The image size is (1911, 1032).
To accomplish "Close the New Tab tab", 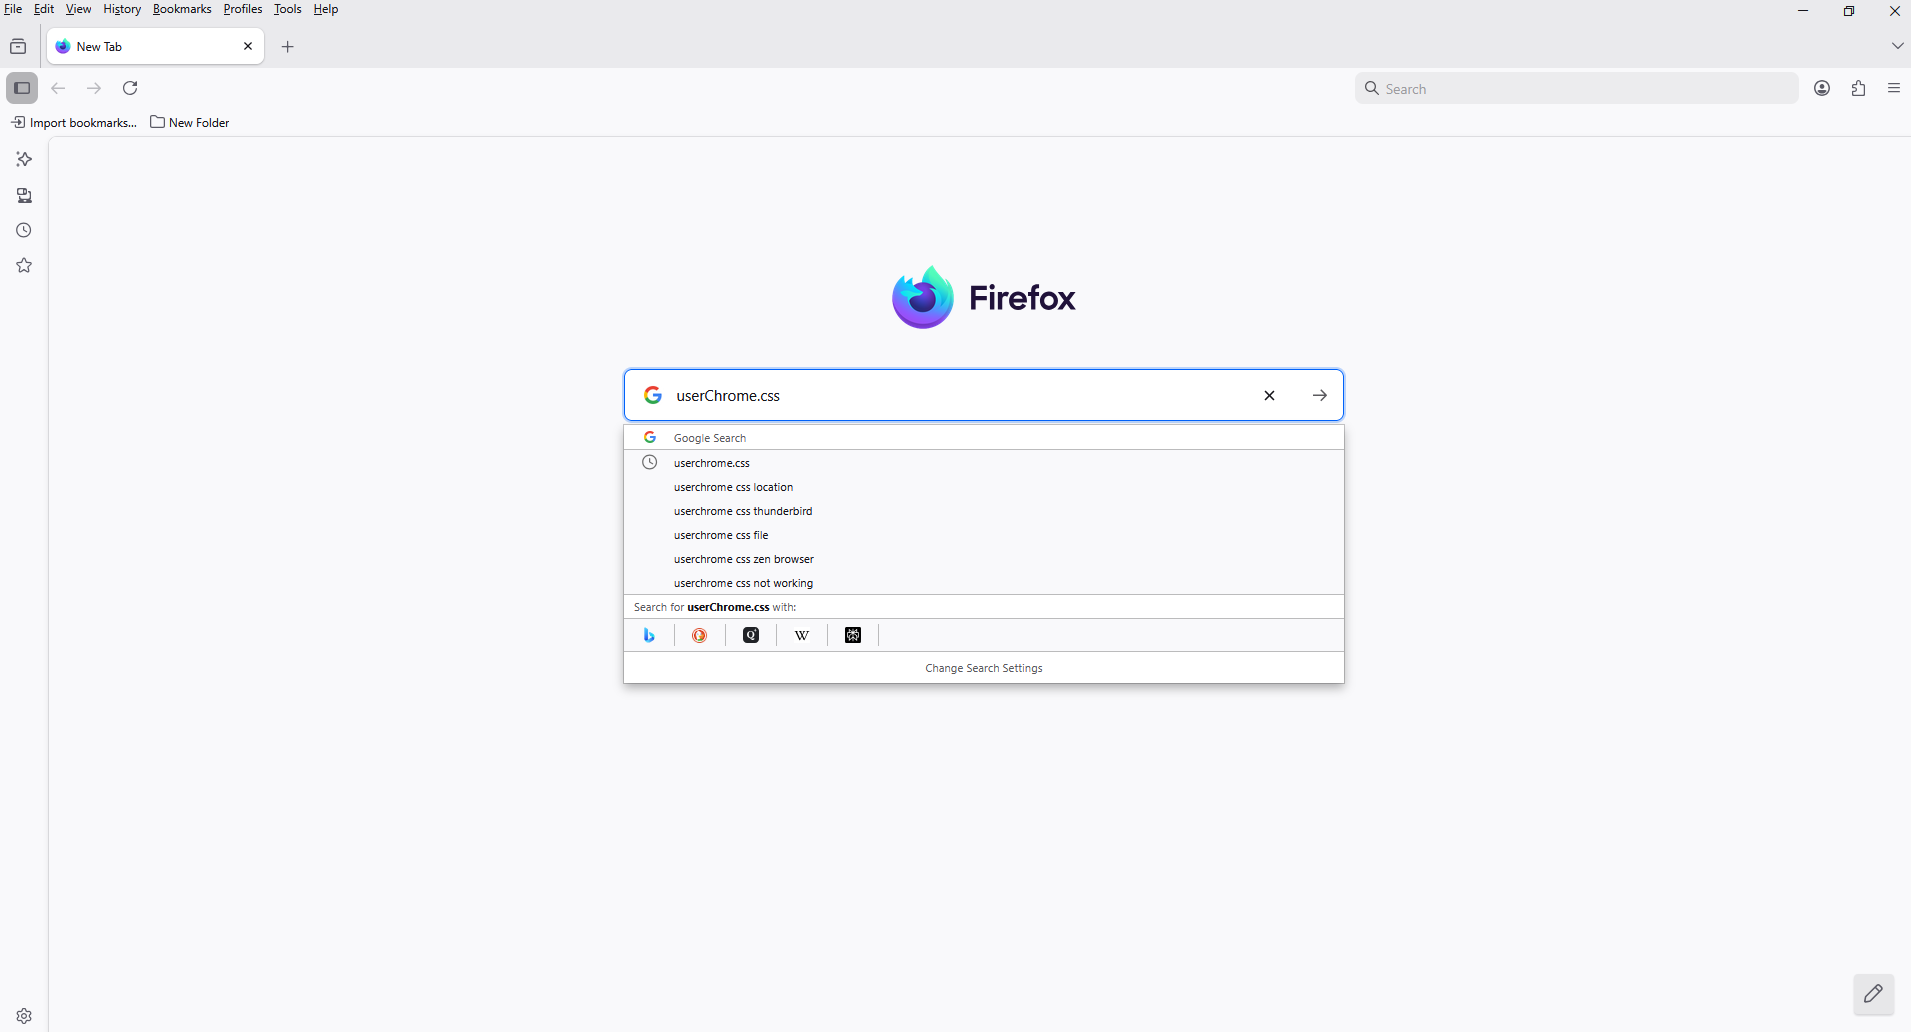I will (x=248, y=46).
